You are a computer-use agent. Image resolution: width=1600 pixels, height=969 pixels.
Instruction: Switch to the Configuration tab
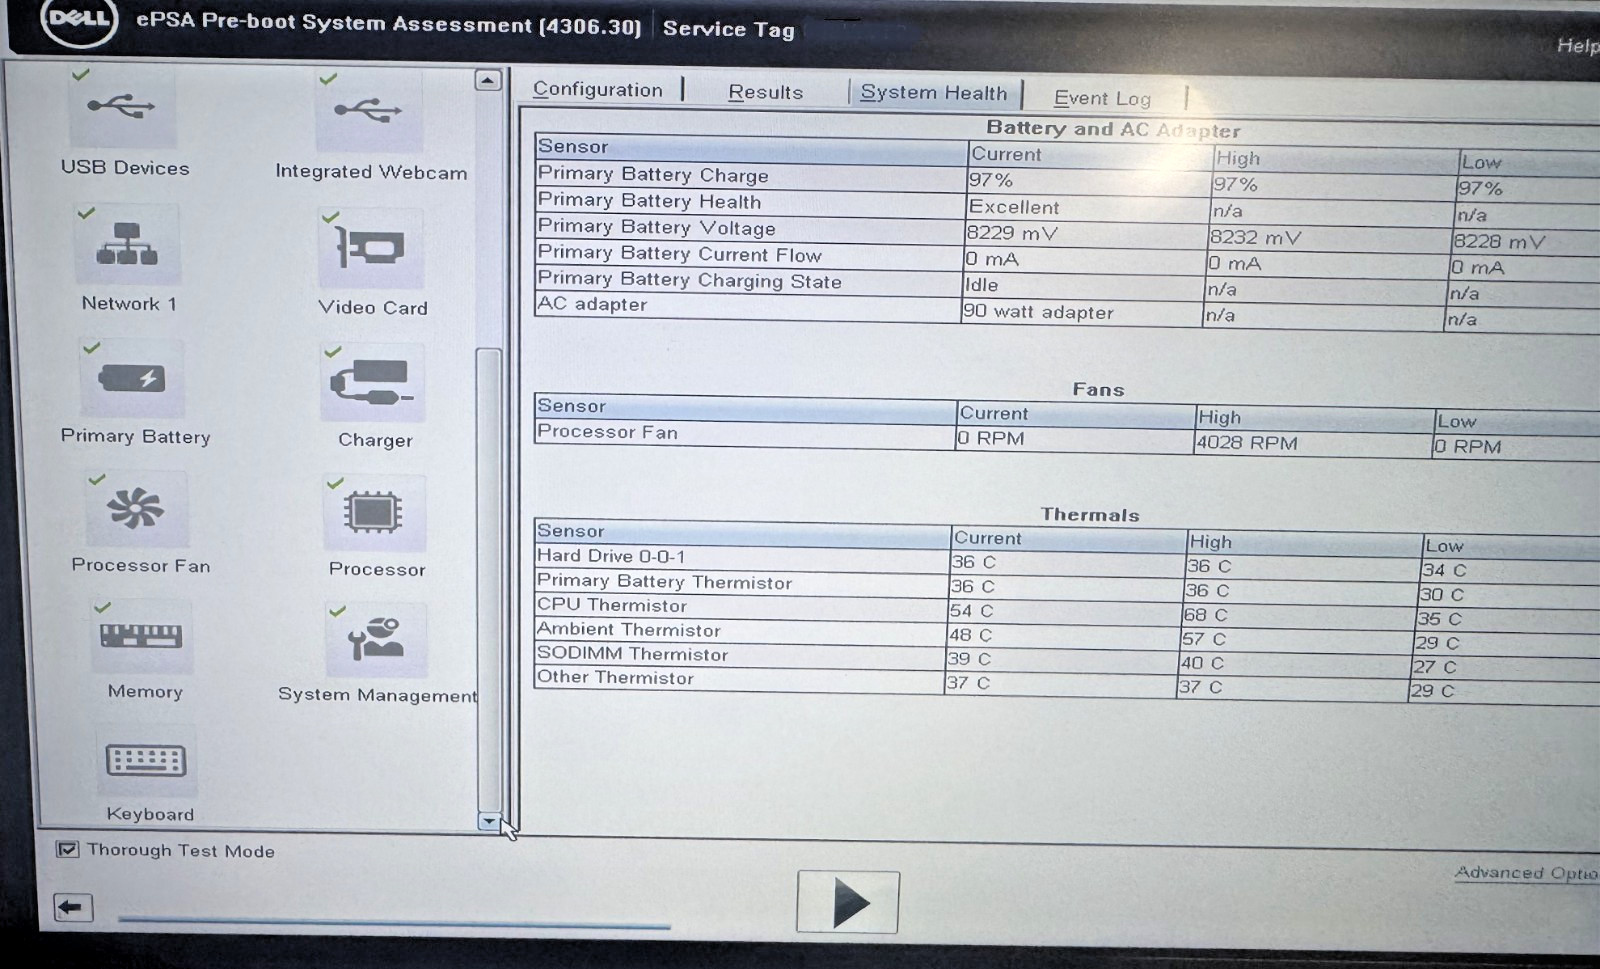(x=597, y=89)
